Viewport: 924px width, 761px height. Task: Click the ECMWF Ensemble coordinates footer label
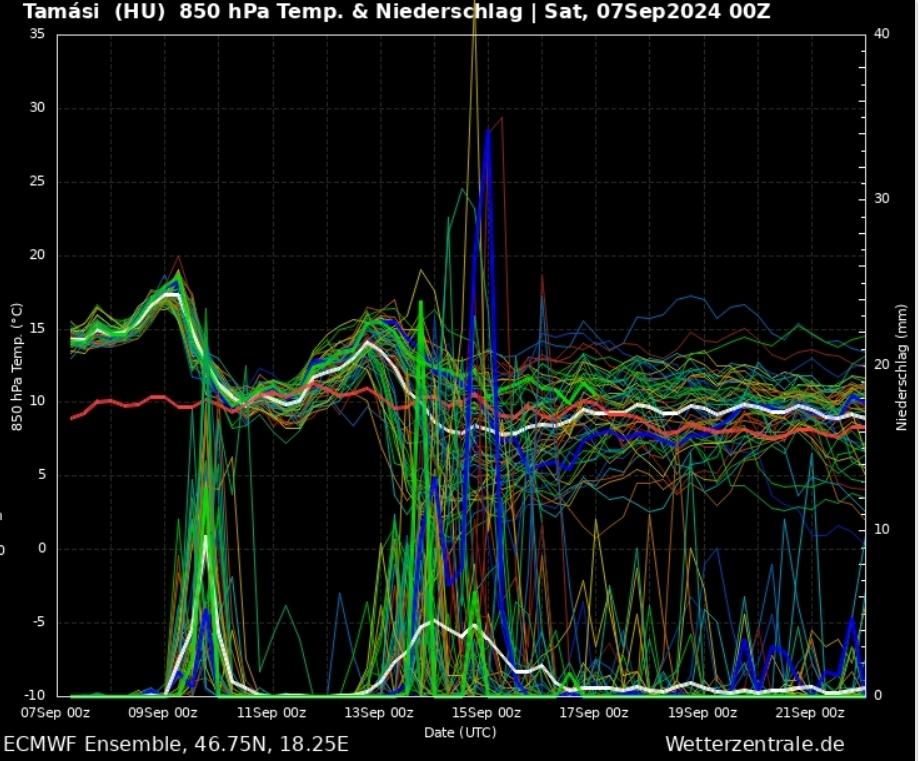(x=176, y=745)
